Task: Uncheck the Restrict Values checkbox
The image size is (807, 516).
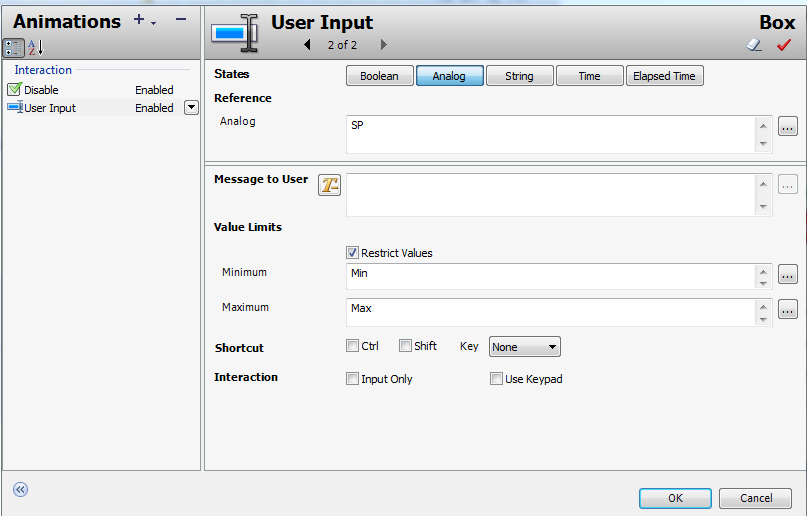Action: tap(352, 253)
